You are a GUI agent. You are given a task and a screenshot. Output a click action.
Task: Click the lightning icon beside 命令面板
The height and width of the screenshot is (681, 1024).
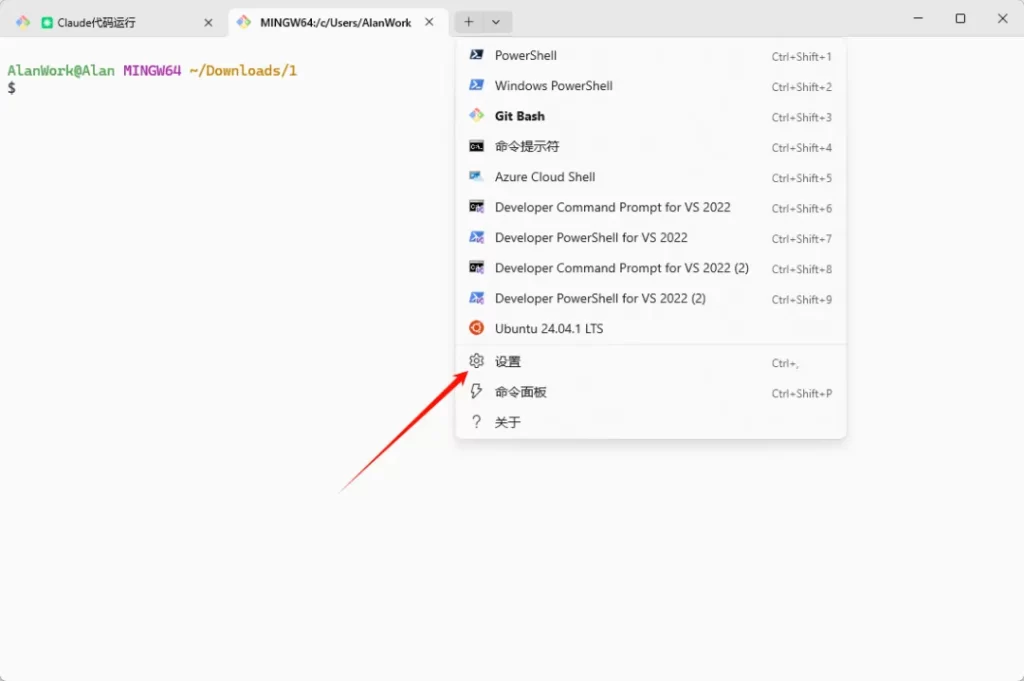(477, 391)
